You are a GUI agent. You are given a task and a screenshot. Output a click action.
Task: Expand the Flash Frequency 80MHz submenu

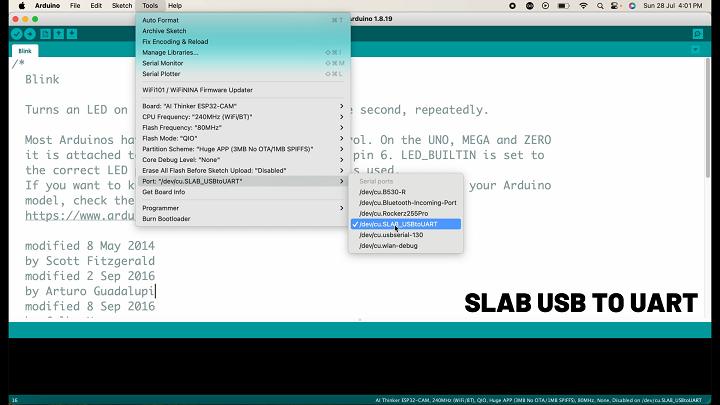242,128
